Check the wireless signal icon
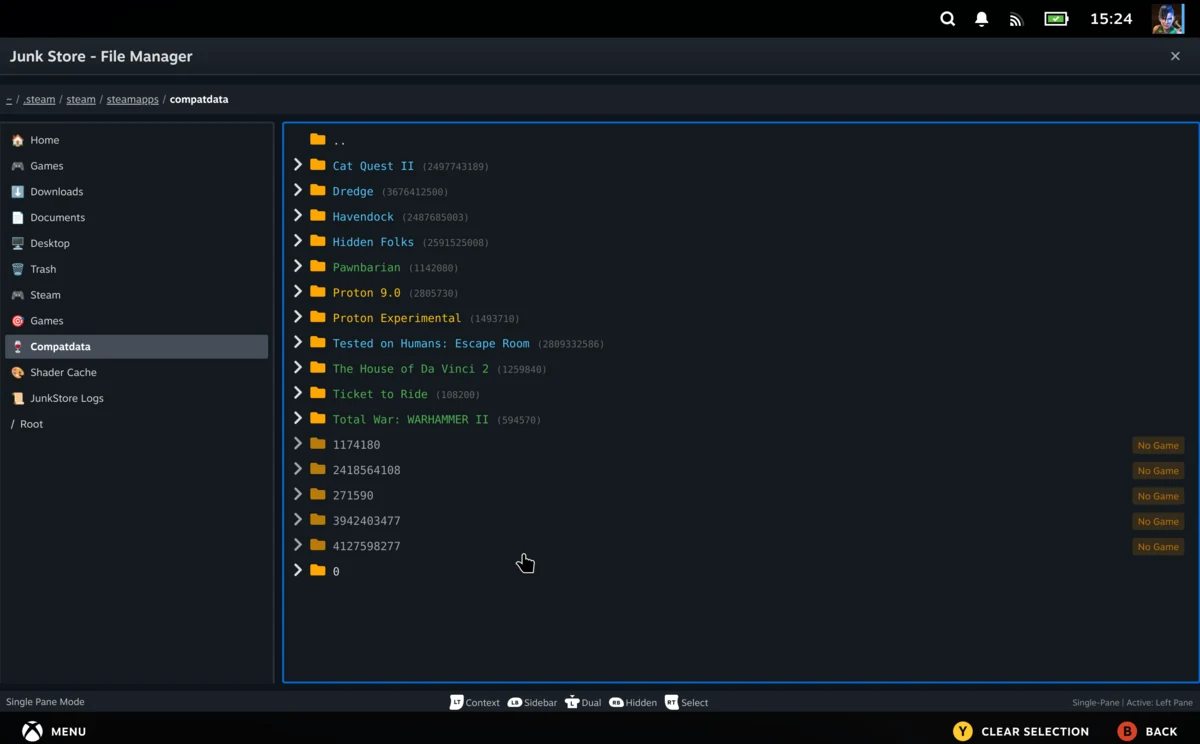This screenshot has height=744, width=1200. tap(1016, 19)
